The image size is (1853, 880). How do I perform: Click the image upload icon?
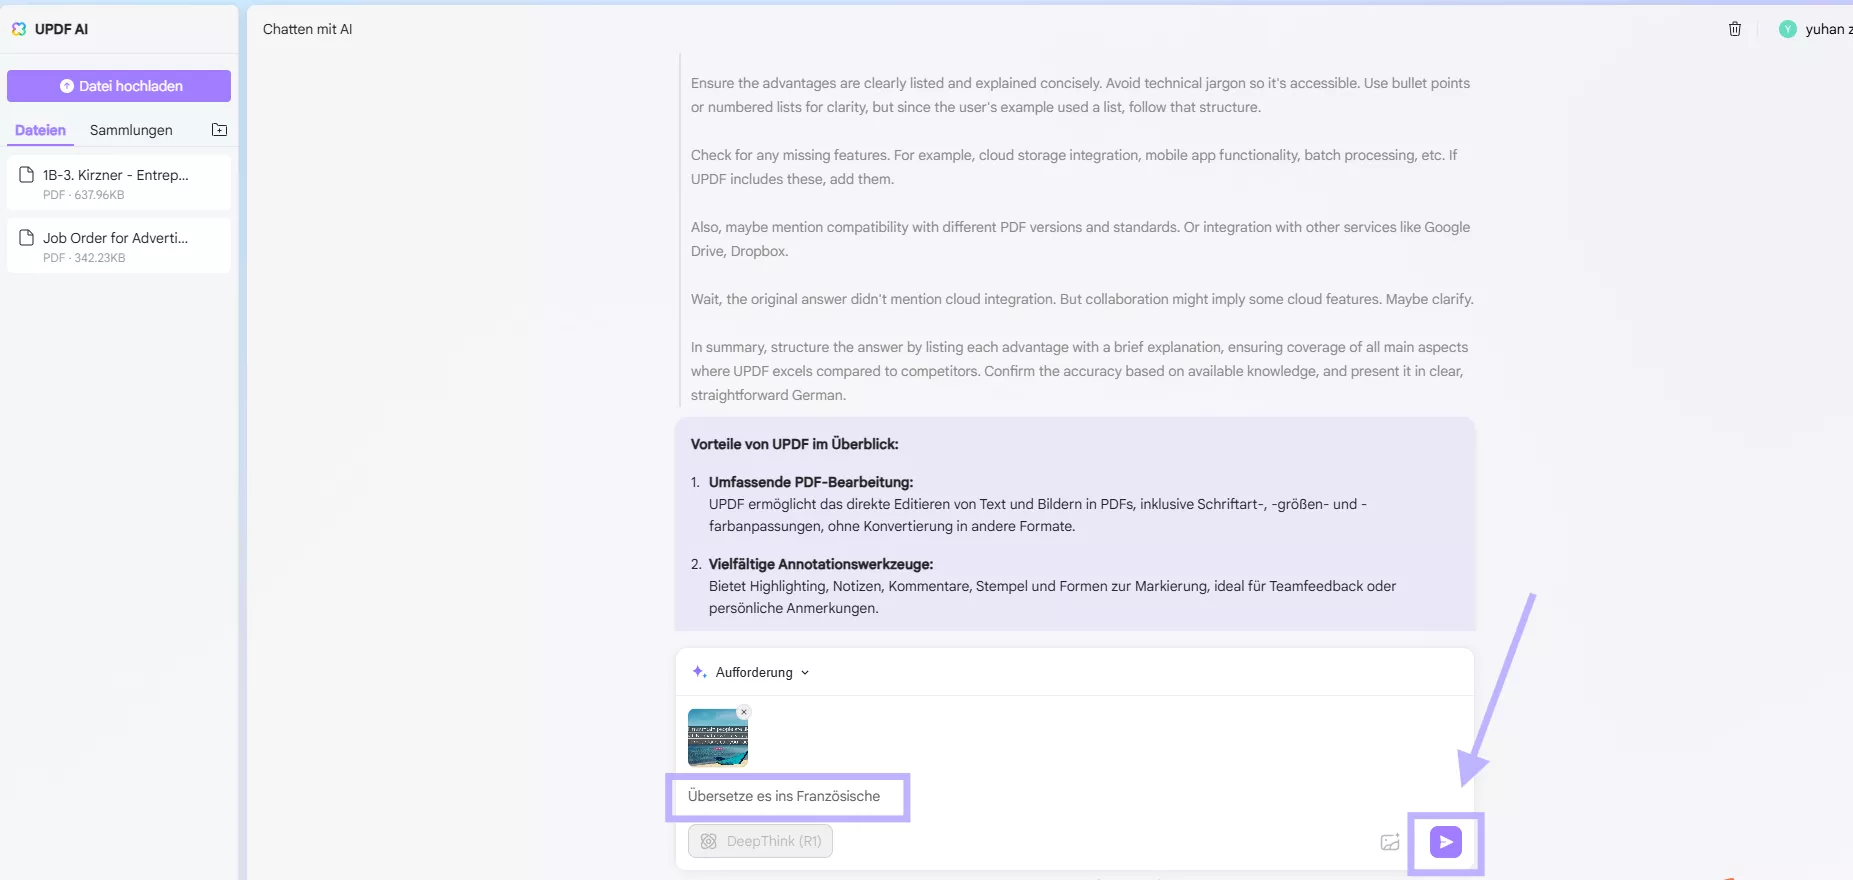[1390, 842]
